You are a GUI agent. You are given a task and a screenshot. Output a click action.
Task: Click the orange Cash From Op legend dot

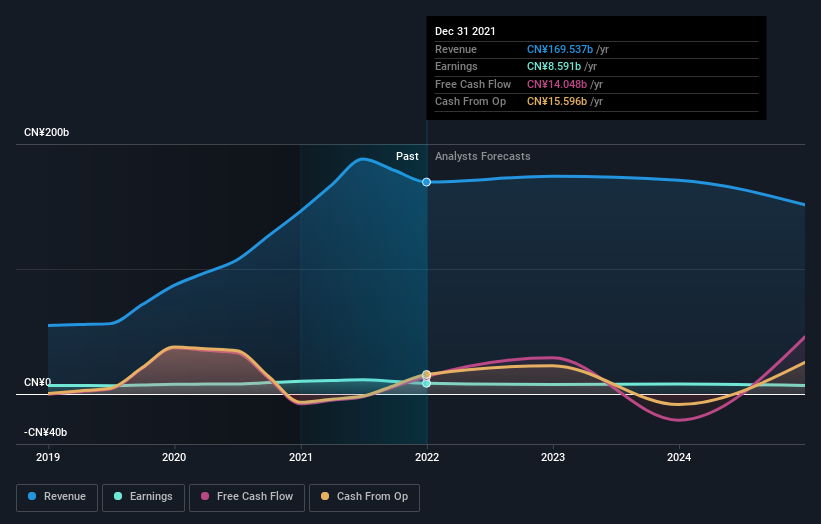point(325,496)
